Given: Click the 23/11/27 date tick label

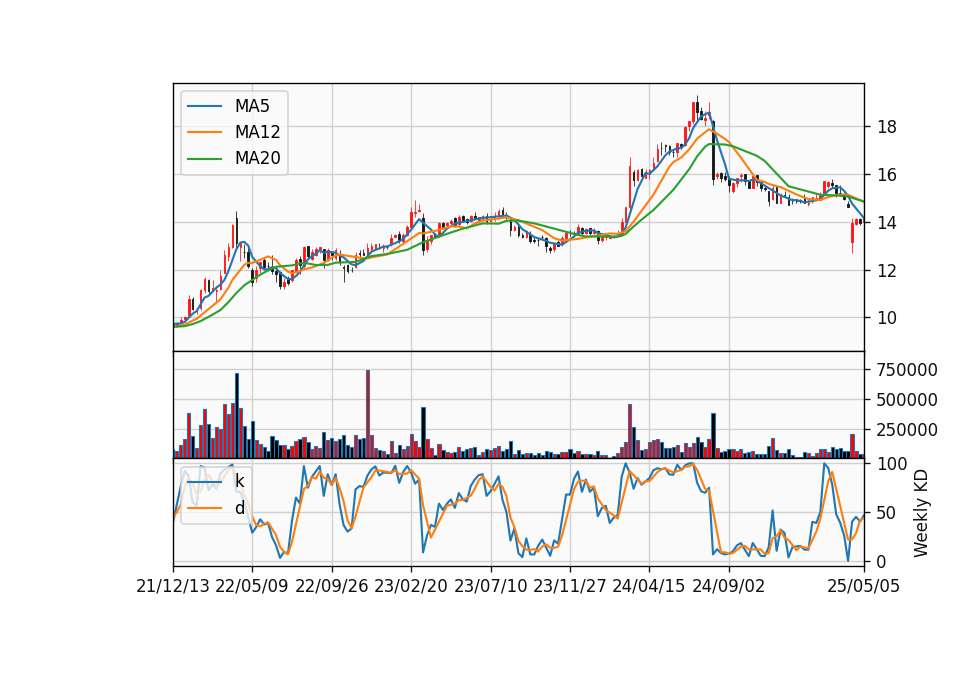Looking at the screenshot, I should click(570, 586).
